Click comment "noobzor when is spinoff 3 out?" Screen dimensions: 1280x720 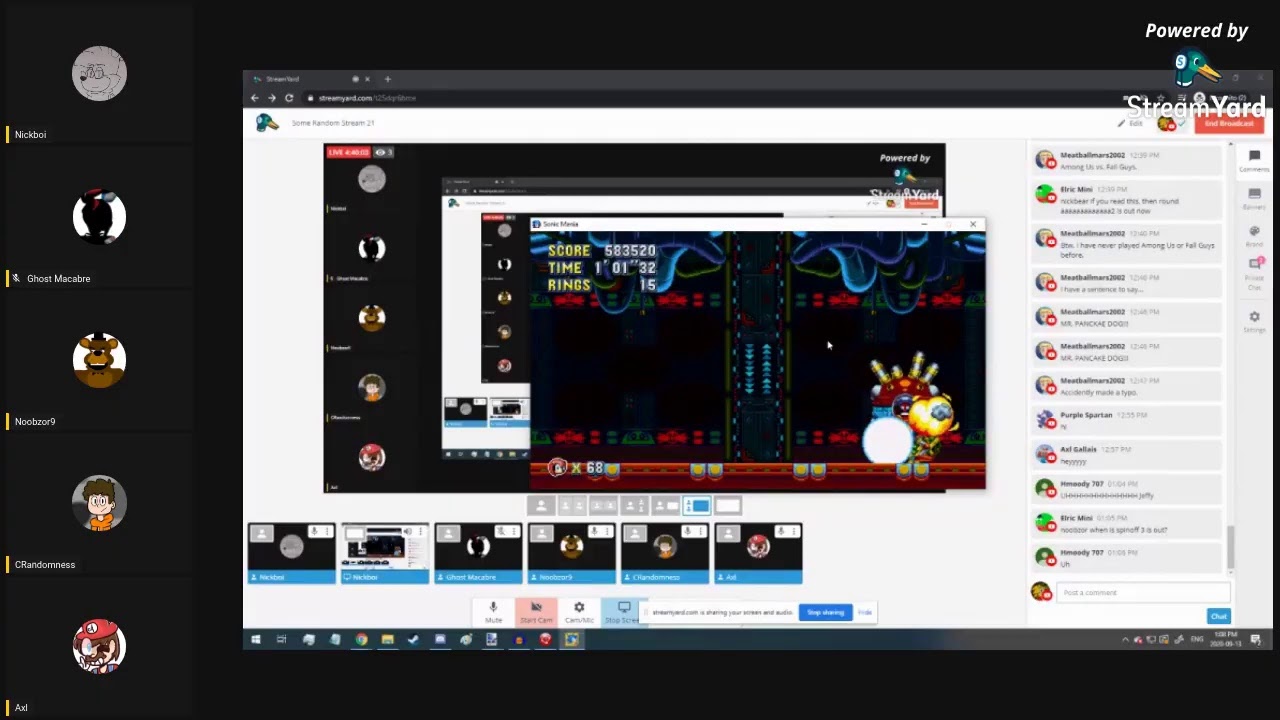[x=1126, y=523]
